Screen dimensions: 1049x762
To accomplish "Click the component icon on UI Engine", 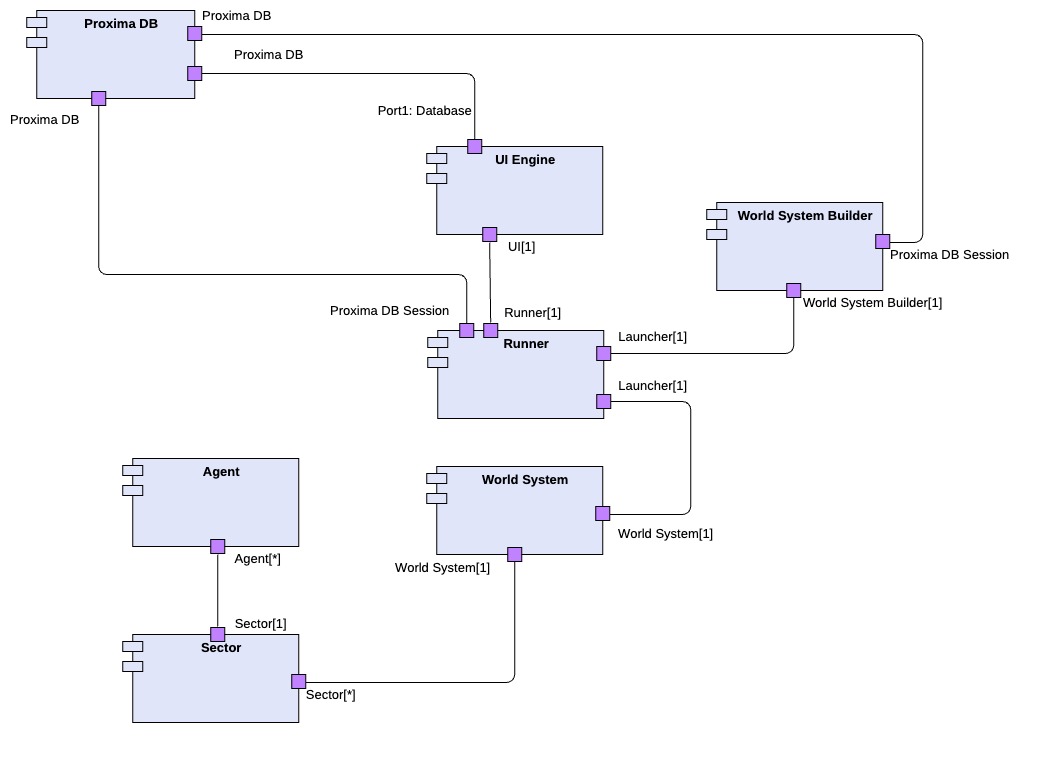I will click(x=437, y=169).
